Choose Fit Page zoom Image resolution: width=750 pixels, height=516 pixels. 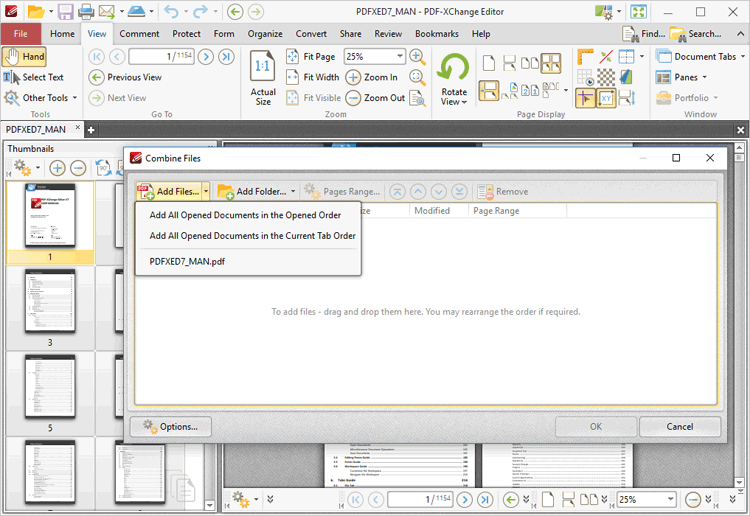[310, 56]
